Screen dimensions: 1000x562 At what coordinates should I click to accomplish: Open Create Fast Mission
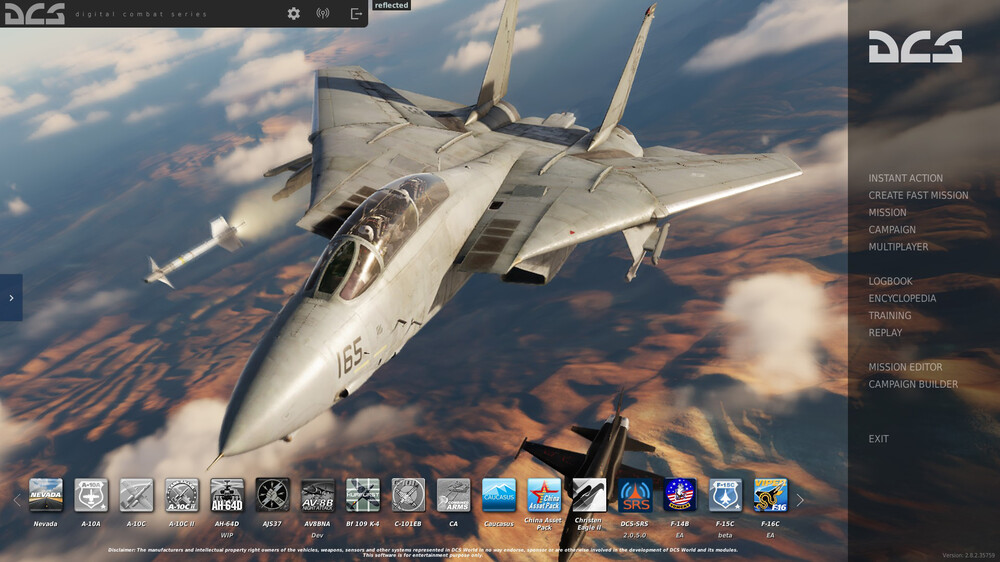[918, 195]
